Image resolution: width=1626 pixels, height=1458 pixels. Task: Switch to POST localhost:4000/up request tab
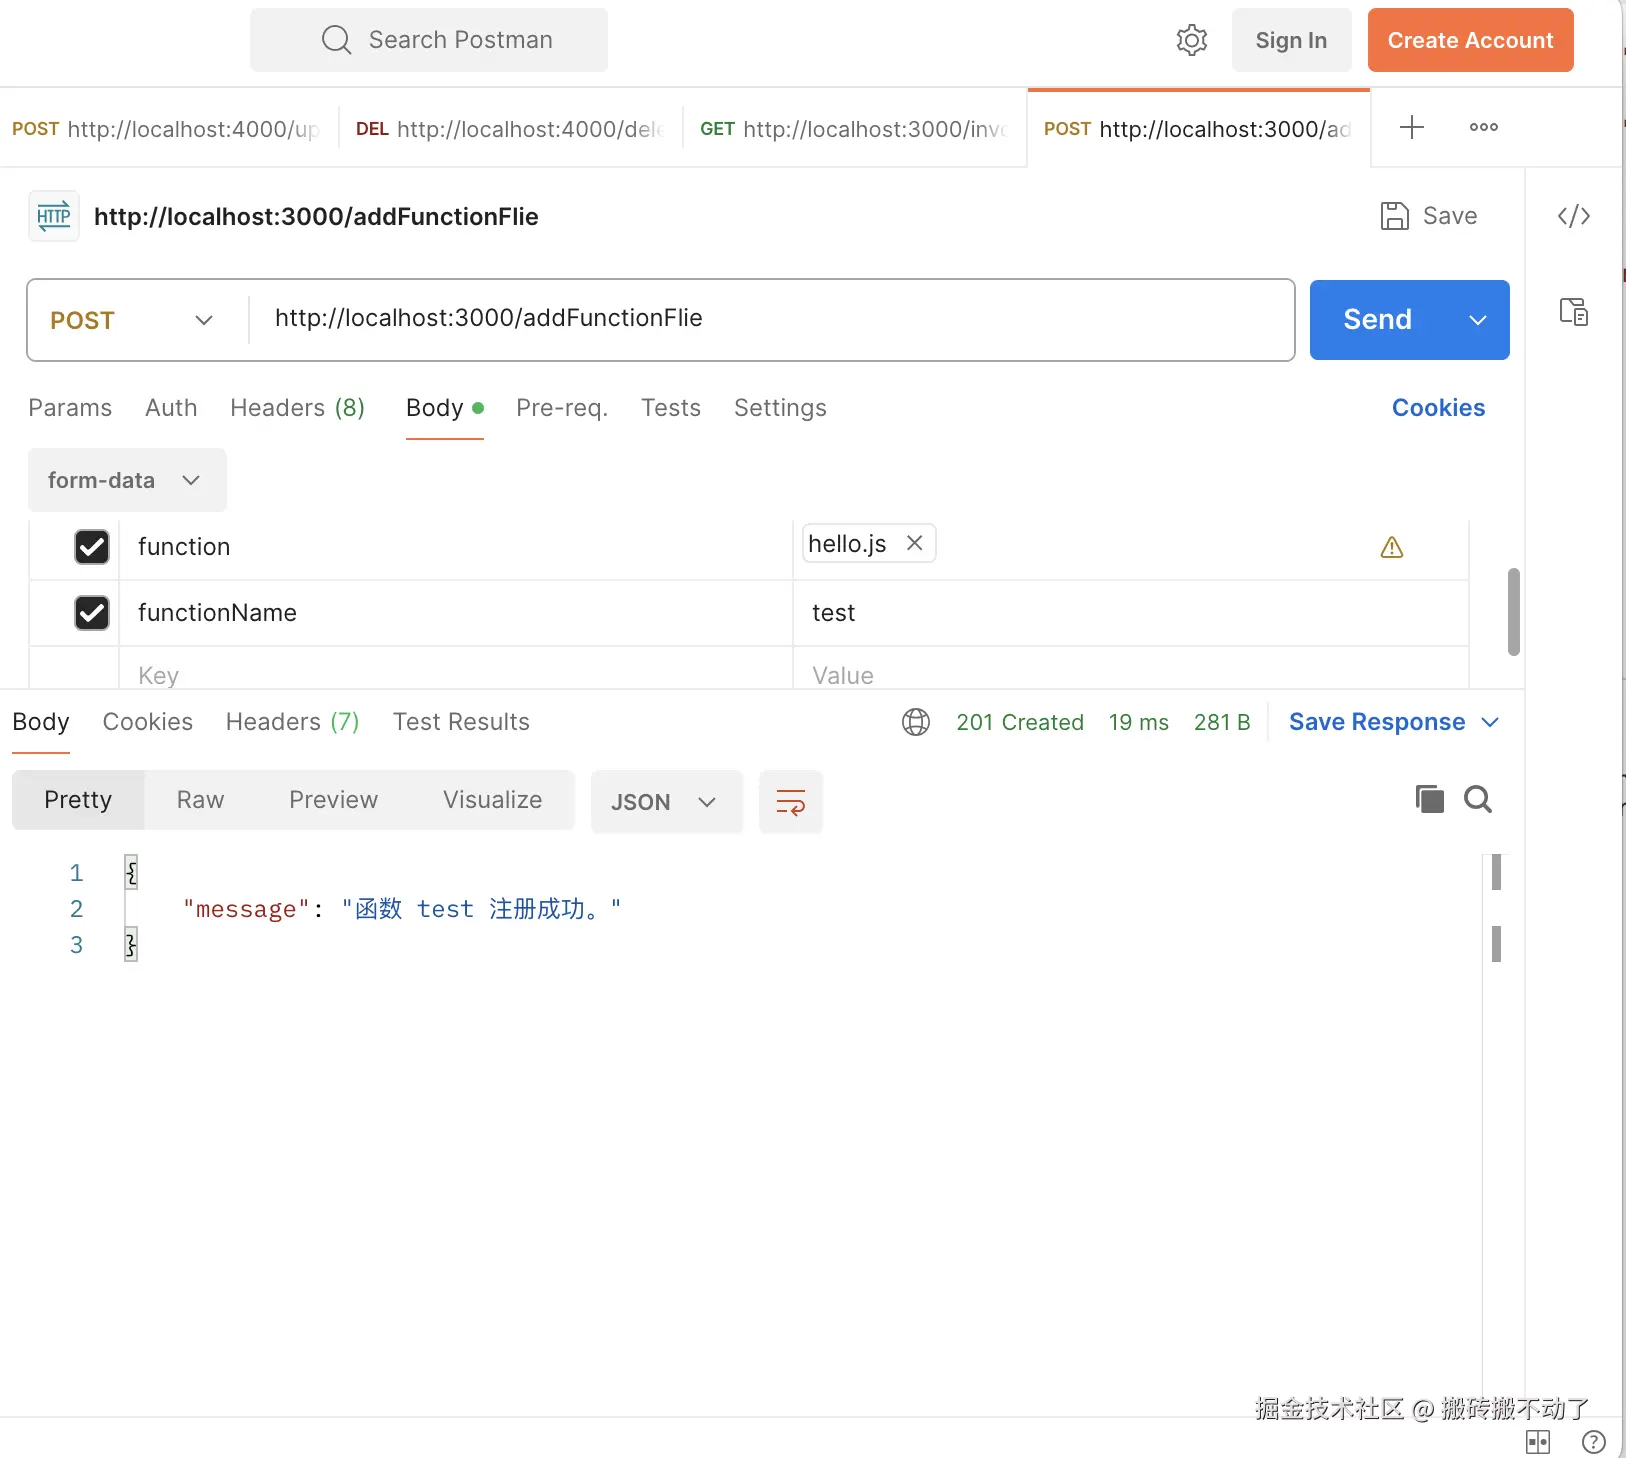click(x=168, y=129)
